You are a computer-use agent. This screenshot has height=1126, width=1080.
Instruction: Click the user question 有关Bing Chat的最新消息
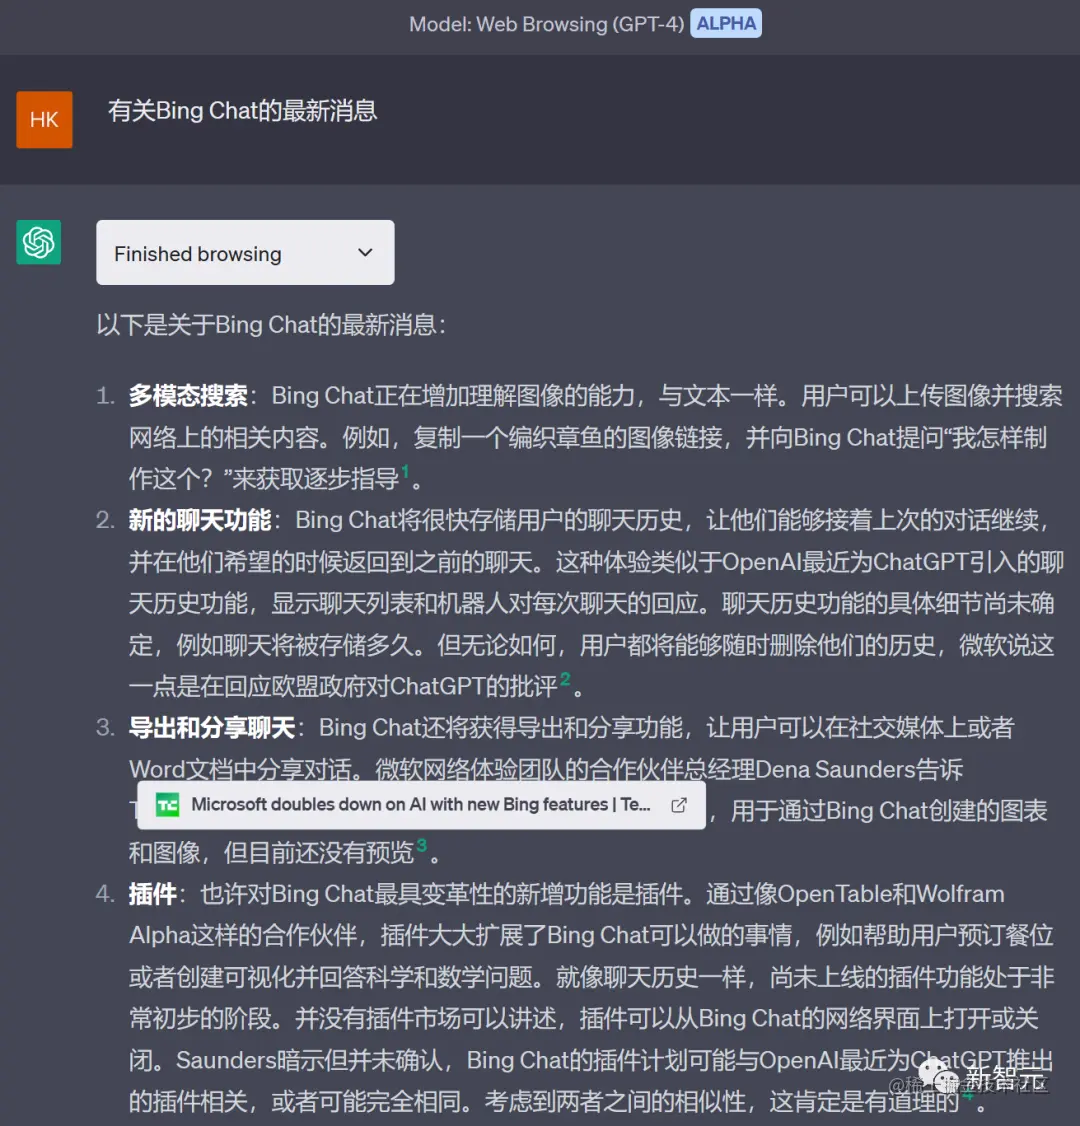[241, 111]
